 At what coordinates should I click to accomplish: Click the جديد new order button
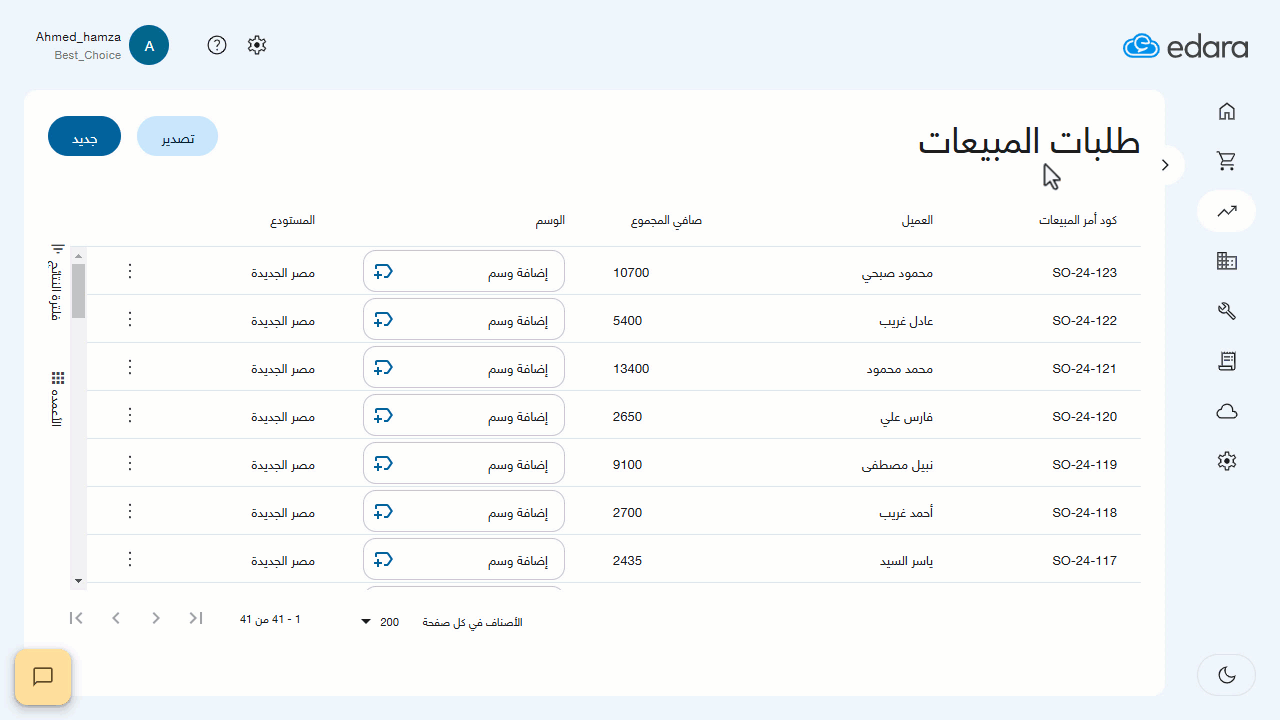point(84,137)
